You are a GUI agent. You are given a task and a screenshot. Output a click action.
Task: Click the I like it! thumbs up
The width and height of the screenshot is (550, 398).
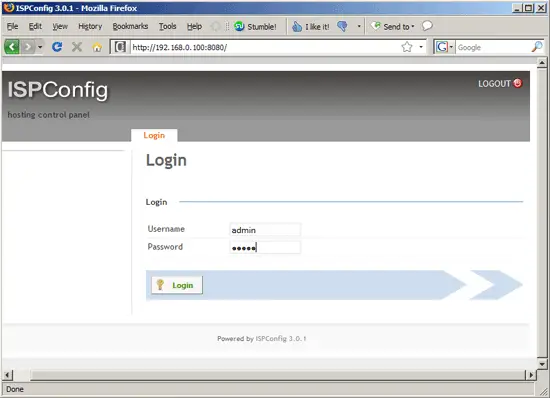pos(311,27)
